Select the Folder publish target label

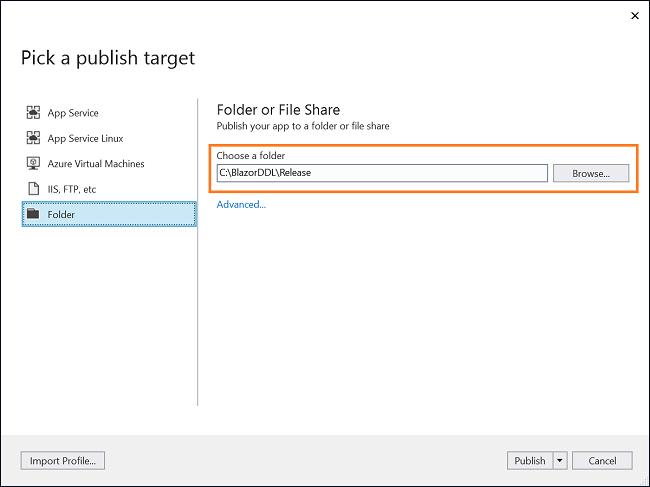pos(61,215)
